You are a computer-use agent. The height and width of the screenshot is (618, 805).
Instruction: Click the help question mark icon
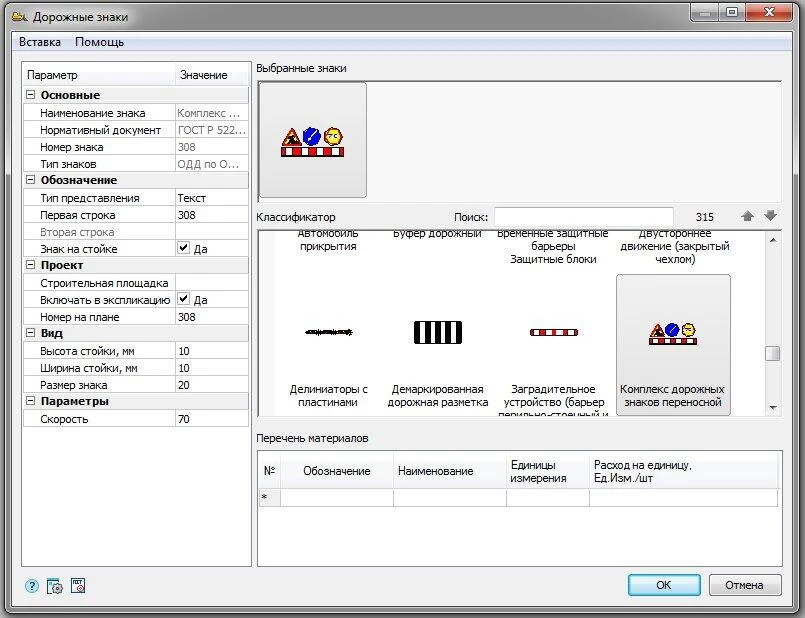[33, 586]
